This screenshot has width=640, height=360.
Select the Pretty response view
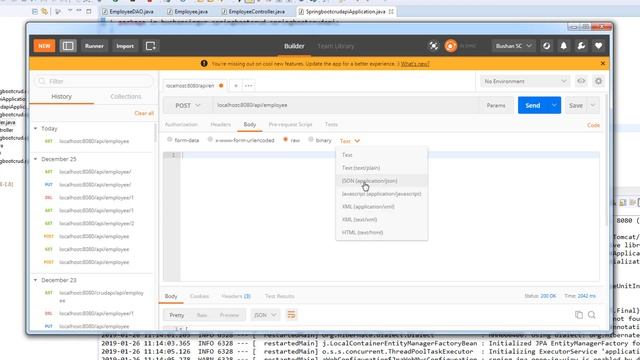[177, 315]
